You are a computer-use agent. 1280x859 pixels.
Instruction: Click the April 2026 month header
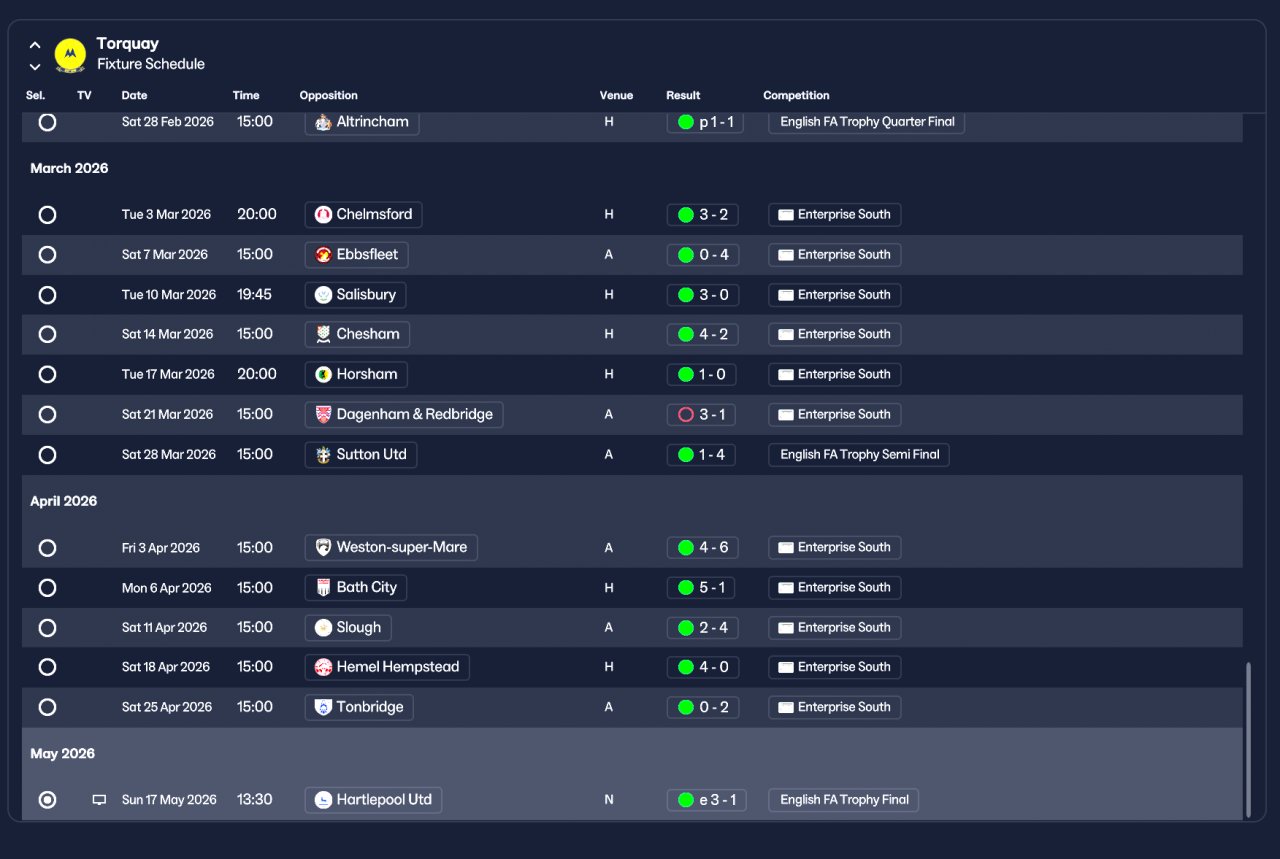coord(64,502)
